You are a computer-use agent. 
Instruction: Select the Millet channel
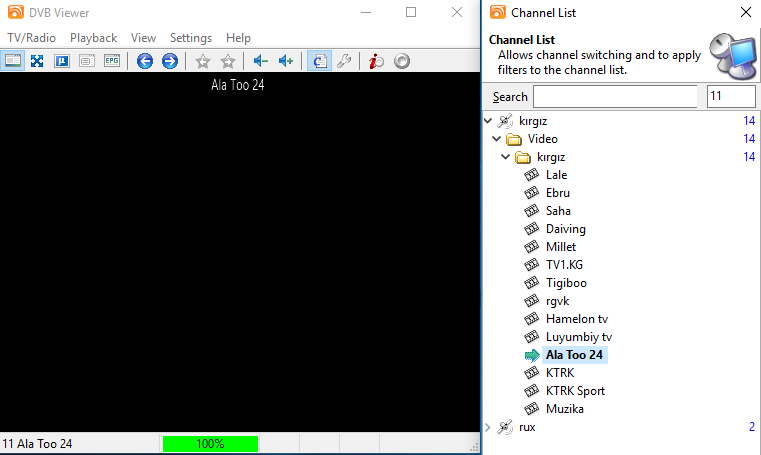pos(561,246)
